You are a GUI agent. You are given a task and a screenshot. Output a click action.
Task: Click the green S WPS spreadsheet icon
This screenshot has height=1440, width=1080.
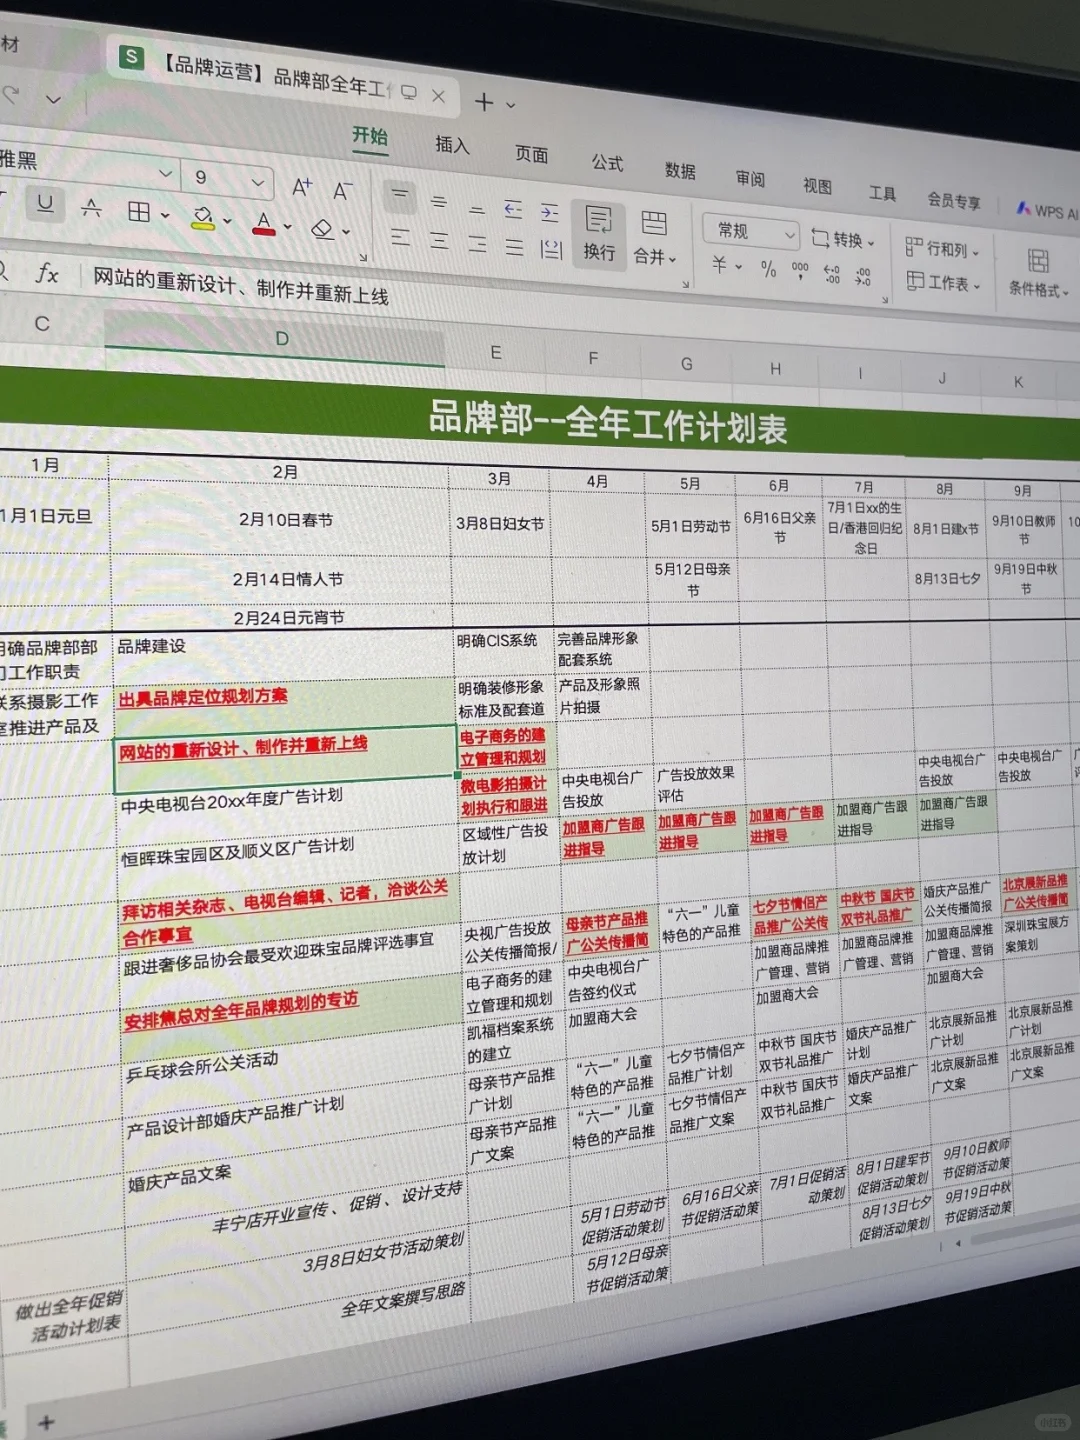point(132,57)
